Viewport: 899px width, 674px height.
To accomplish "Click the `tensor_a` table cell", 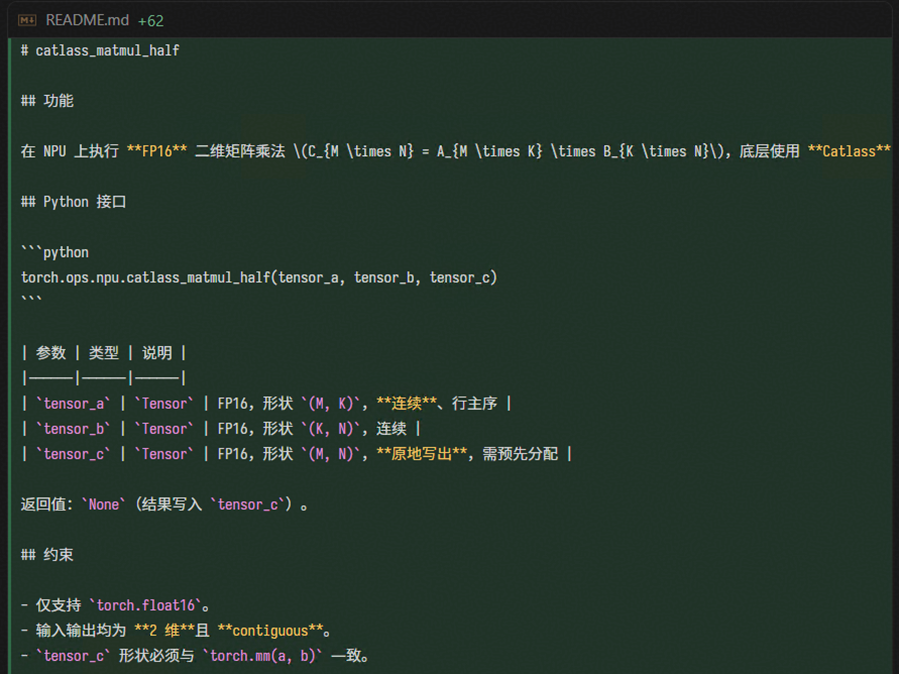I will point(73,403).
